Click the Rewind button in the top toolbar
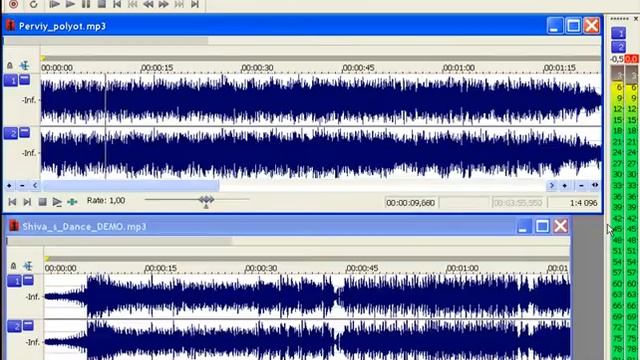 148,4
